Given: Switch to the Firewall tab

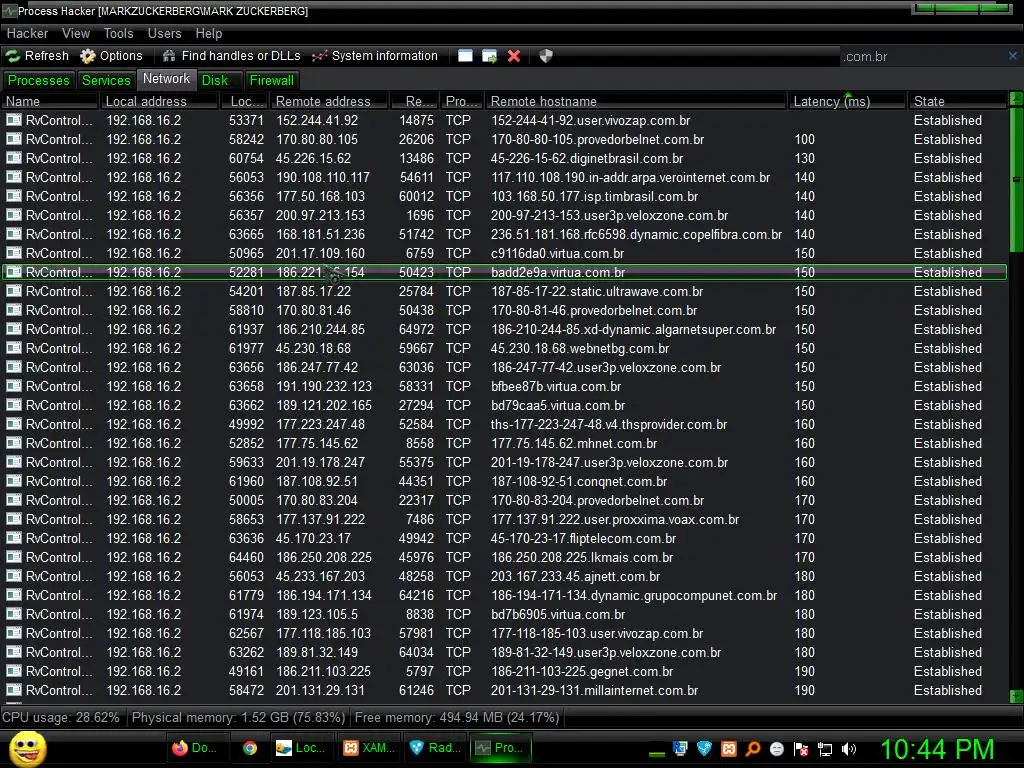Looking at the screenshot, I should coord(272,80).
